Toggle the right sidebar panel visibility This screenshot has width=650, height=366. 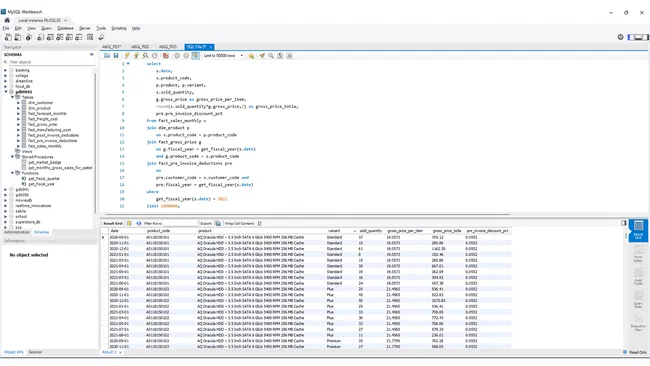click(x=645, y=37)
